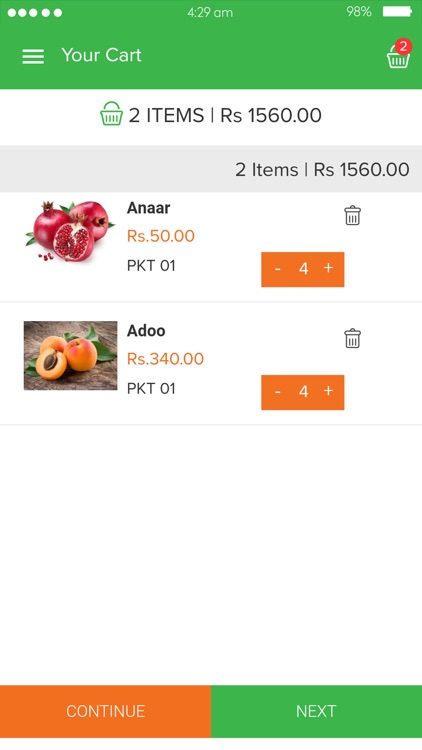Click the battery icon in status bar
The height and width of the screenshot is (750, 422).
397,11
